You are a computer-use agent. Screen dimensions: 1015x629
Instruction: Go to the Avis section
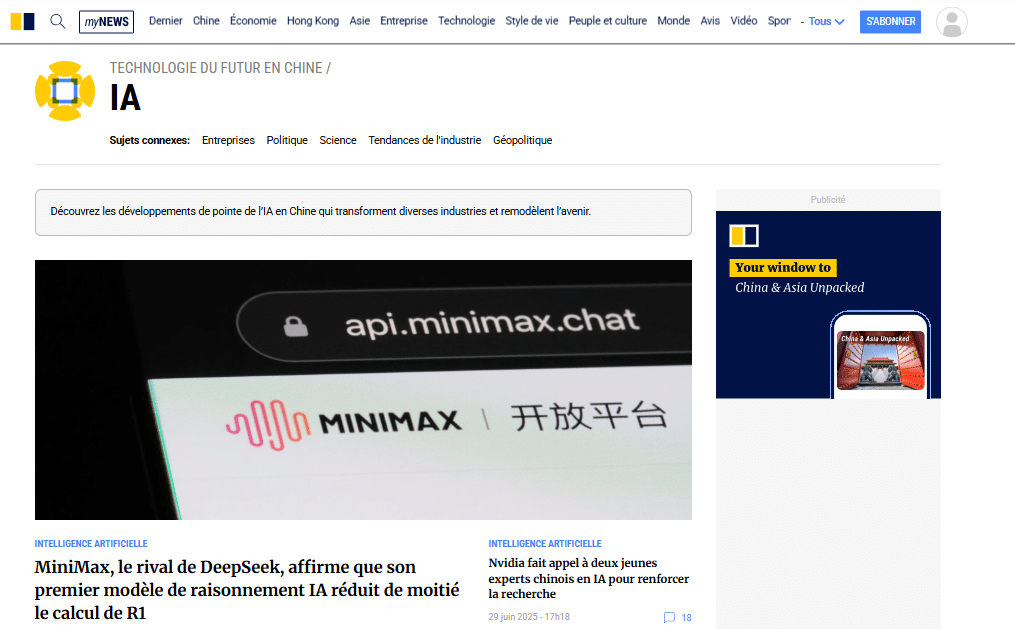point(710,21)
